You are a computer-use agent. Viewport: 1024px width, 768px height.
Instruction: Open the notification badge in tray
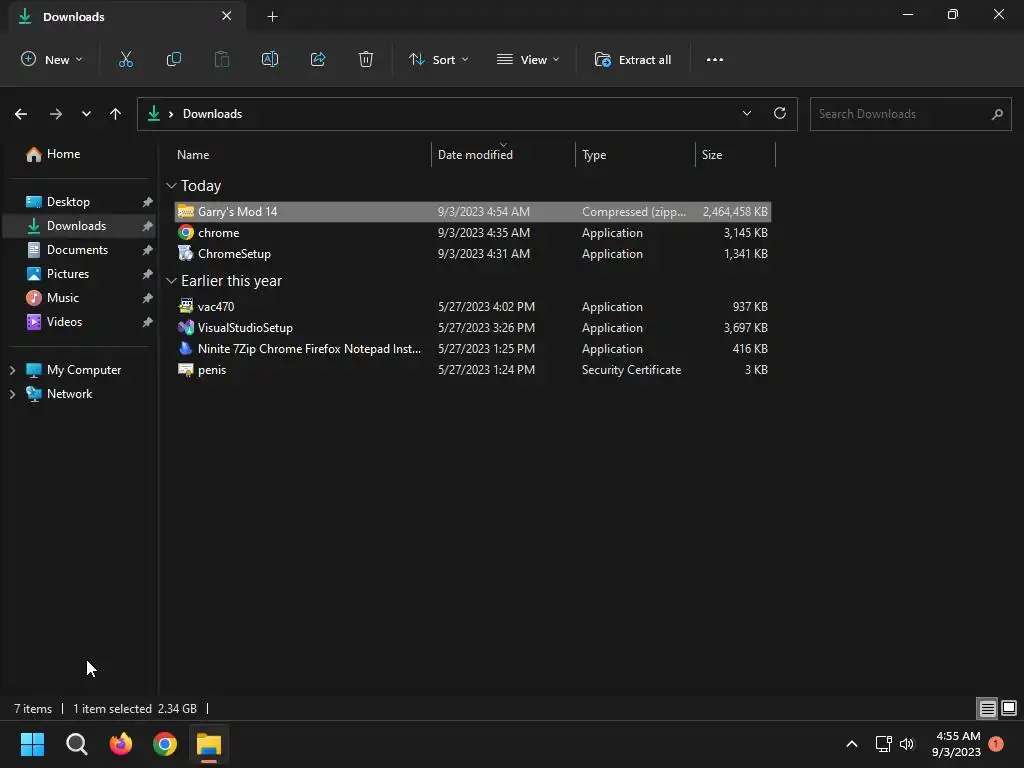(x=996, y=744)
